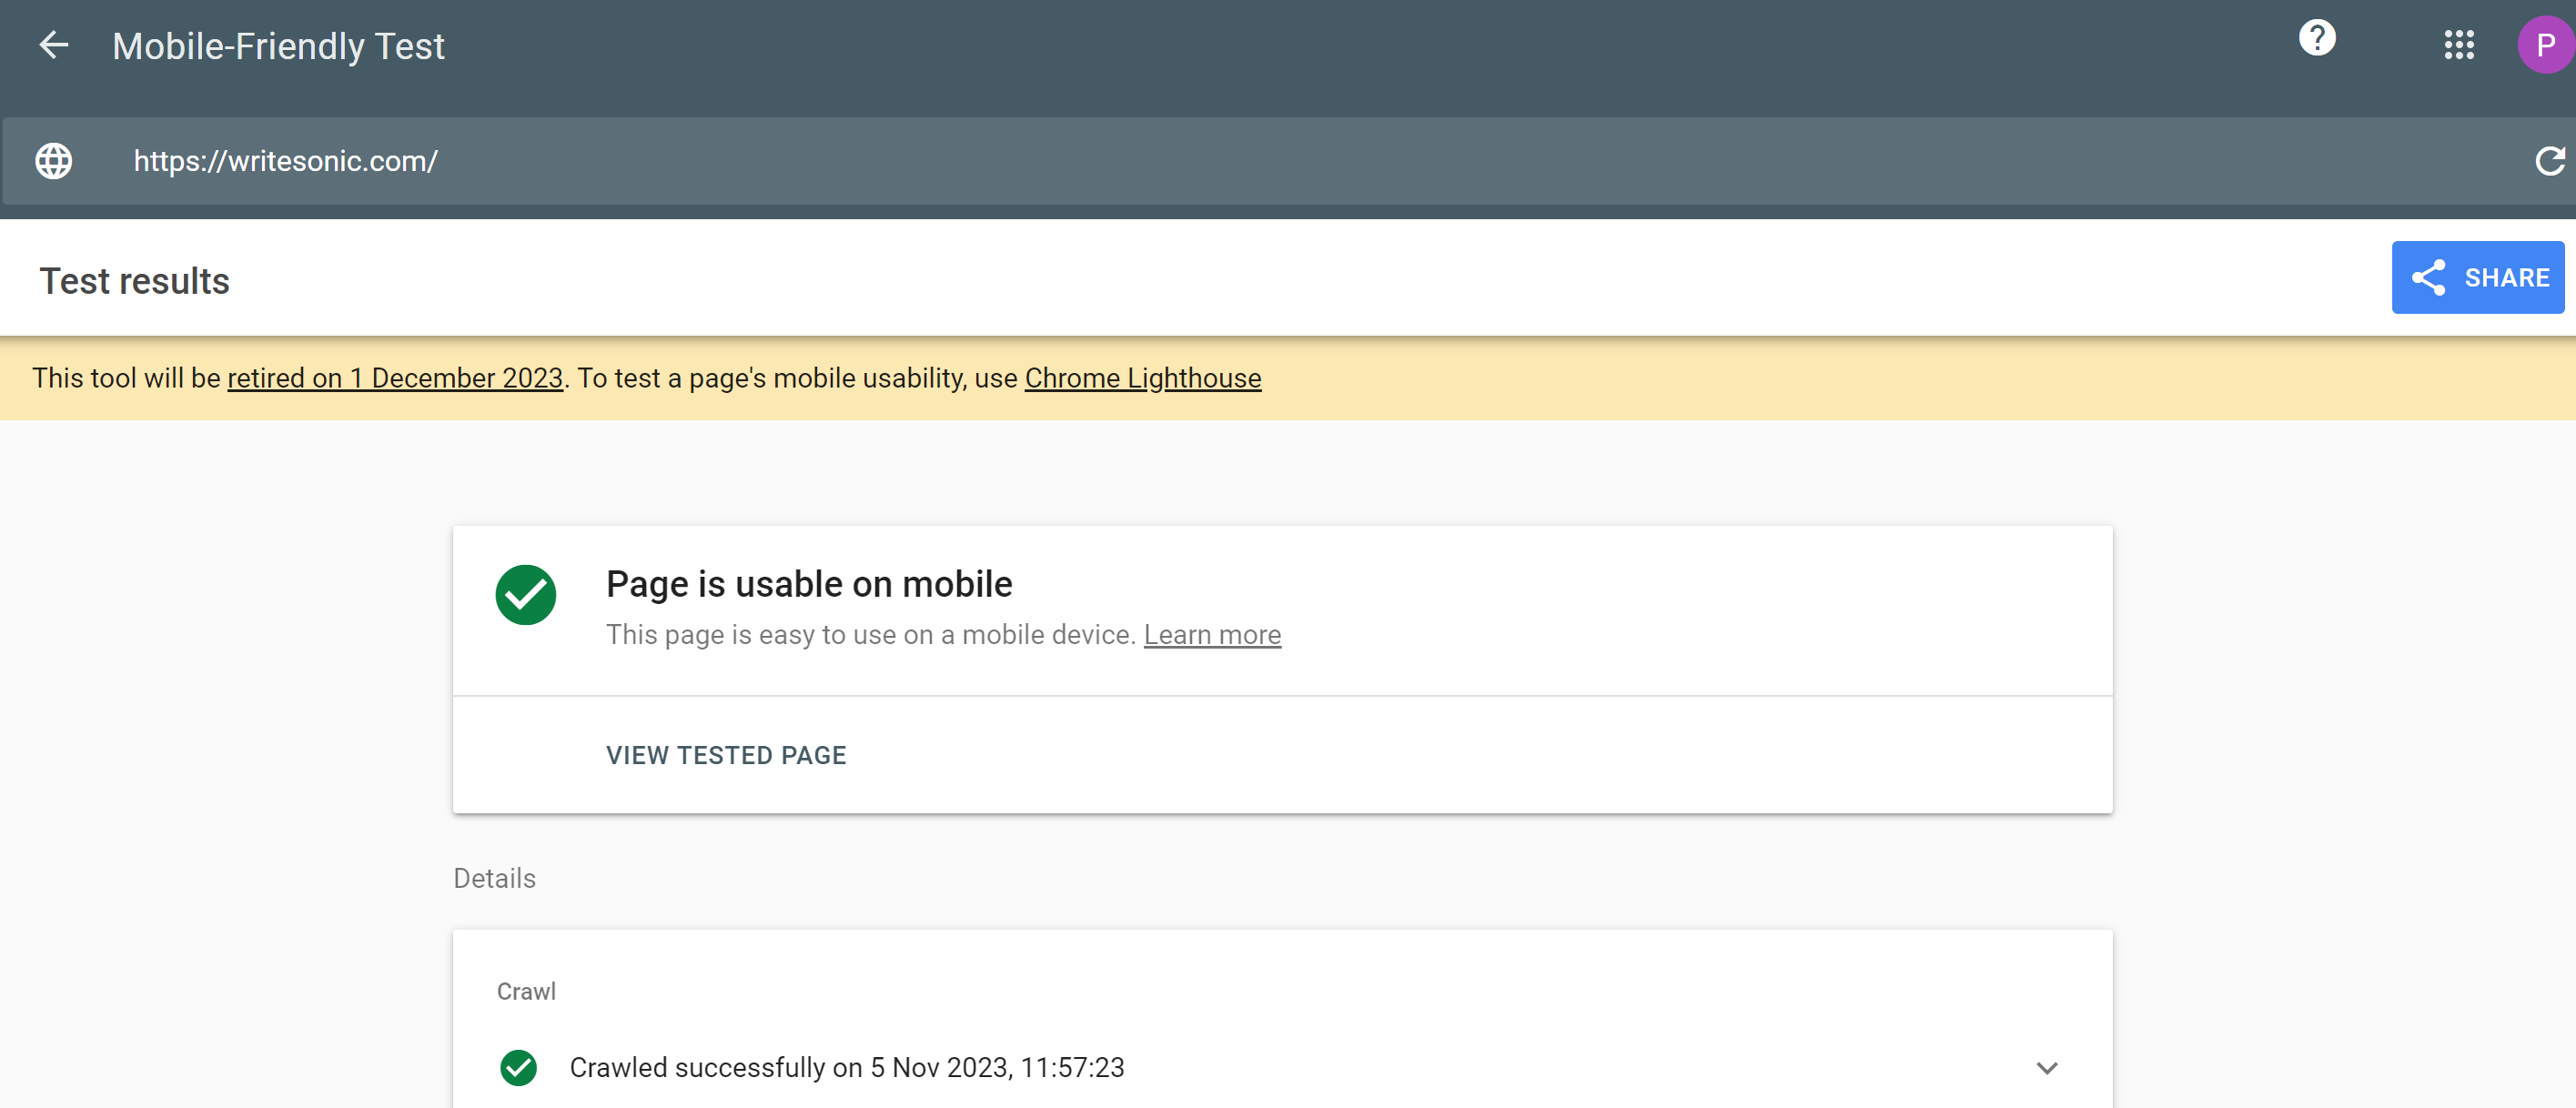
Task: Open the Google apps grid
Action: (2458, 45)
